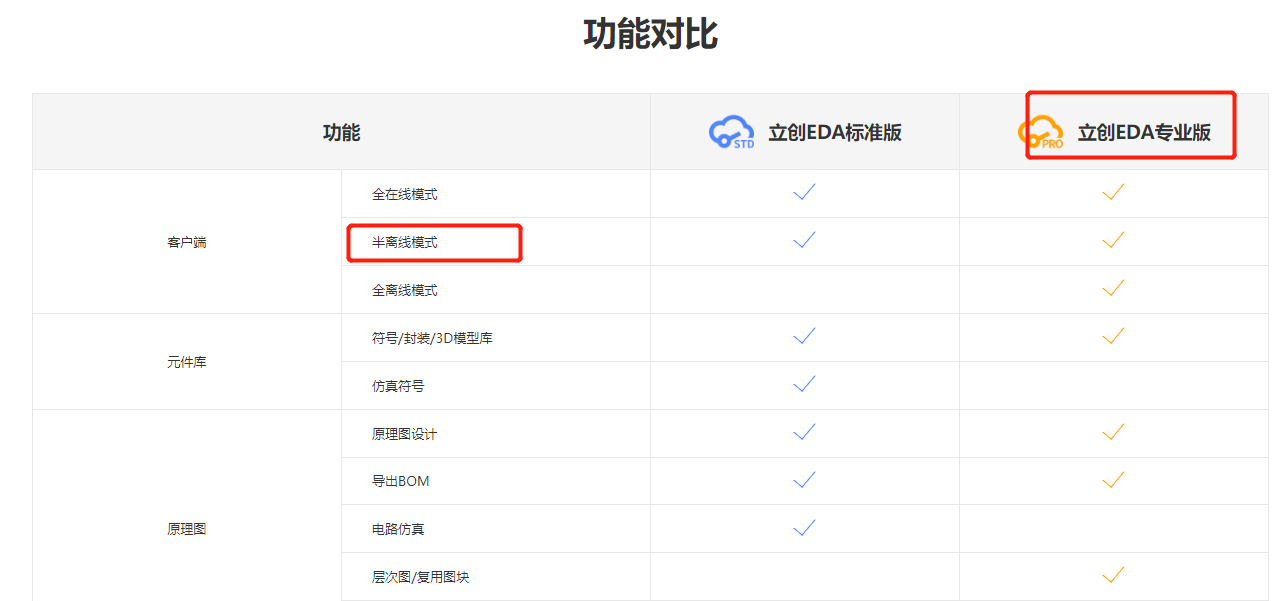Click orange checkmark in 层次图/复用图块 row
1282x601 pixels.
pyautogui.click(x=1113, y=575)
